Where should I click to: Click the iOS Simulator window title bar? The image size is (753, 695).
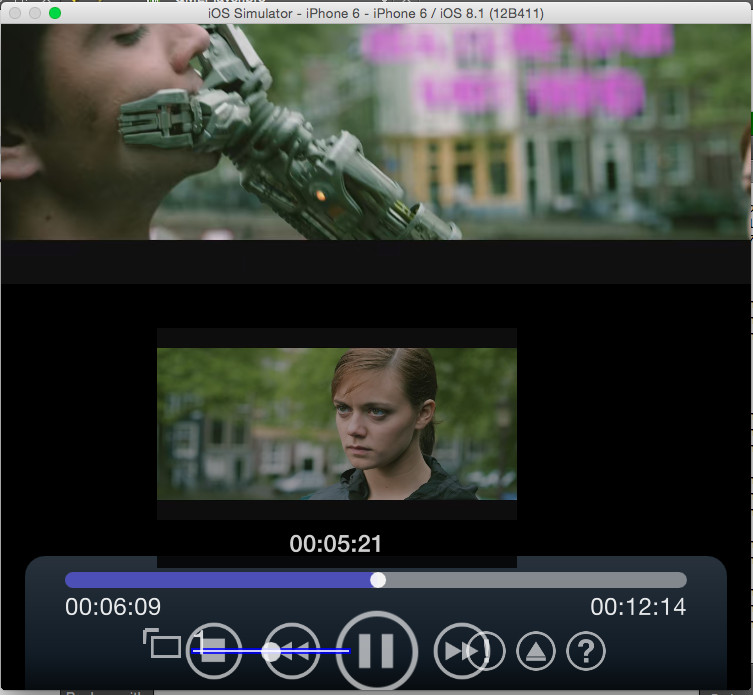coord(376,11)
